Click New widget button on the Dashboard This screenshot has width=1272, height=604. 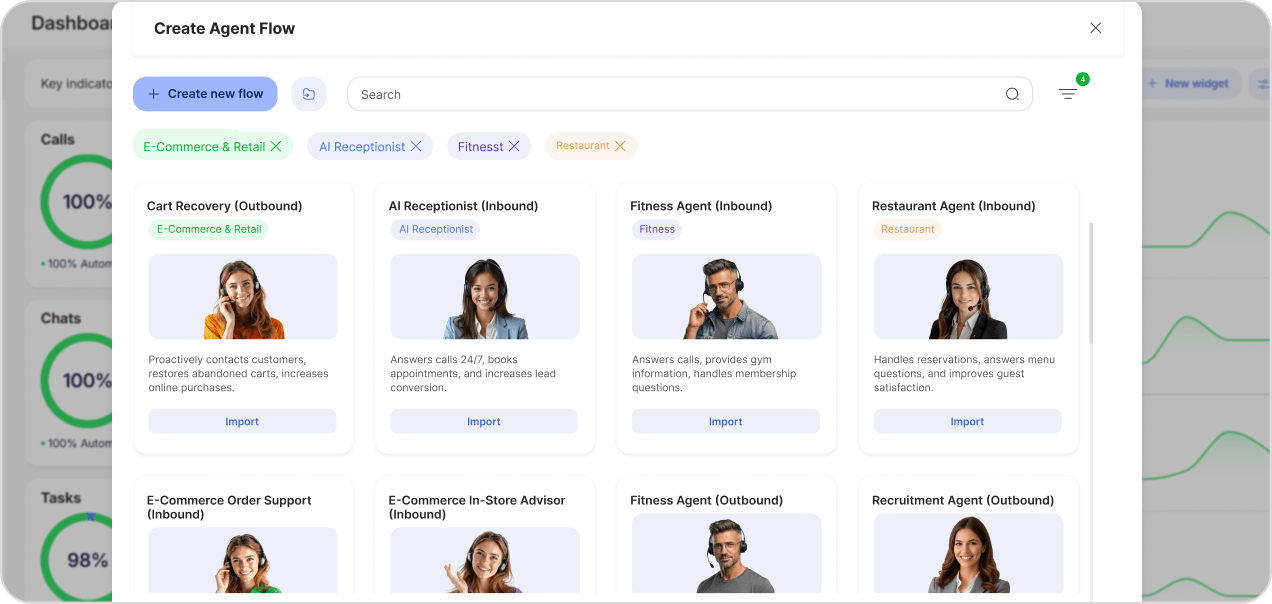(x=1191, y=84)
